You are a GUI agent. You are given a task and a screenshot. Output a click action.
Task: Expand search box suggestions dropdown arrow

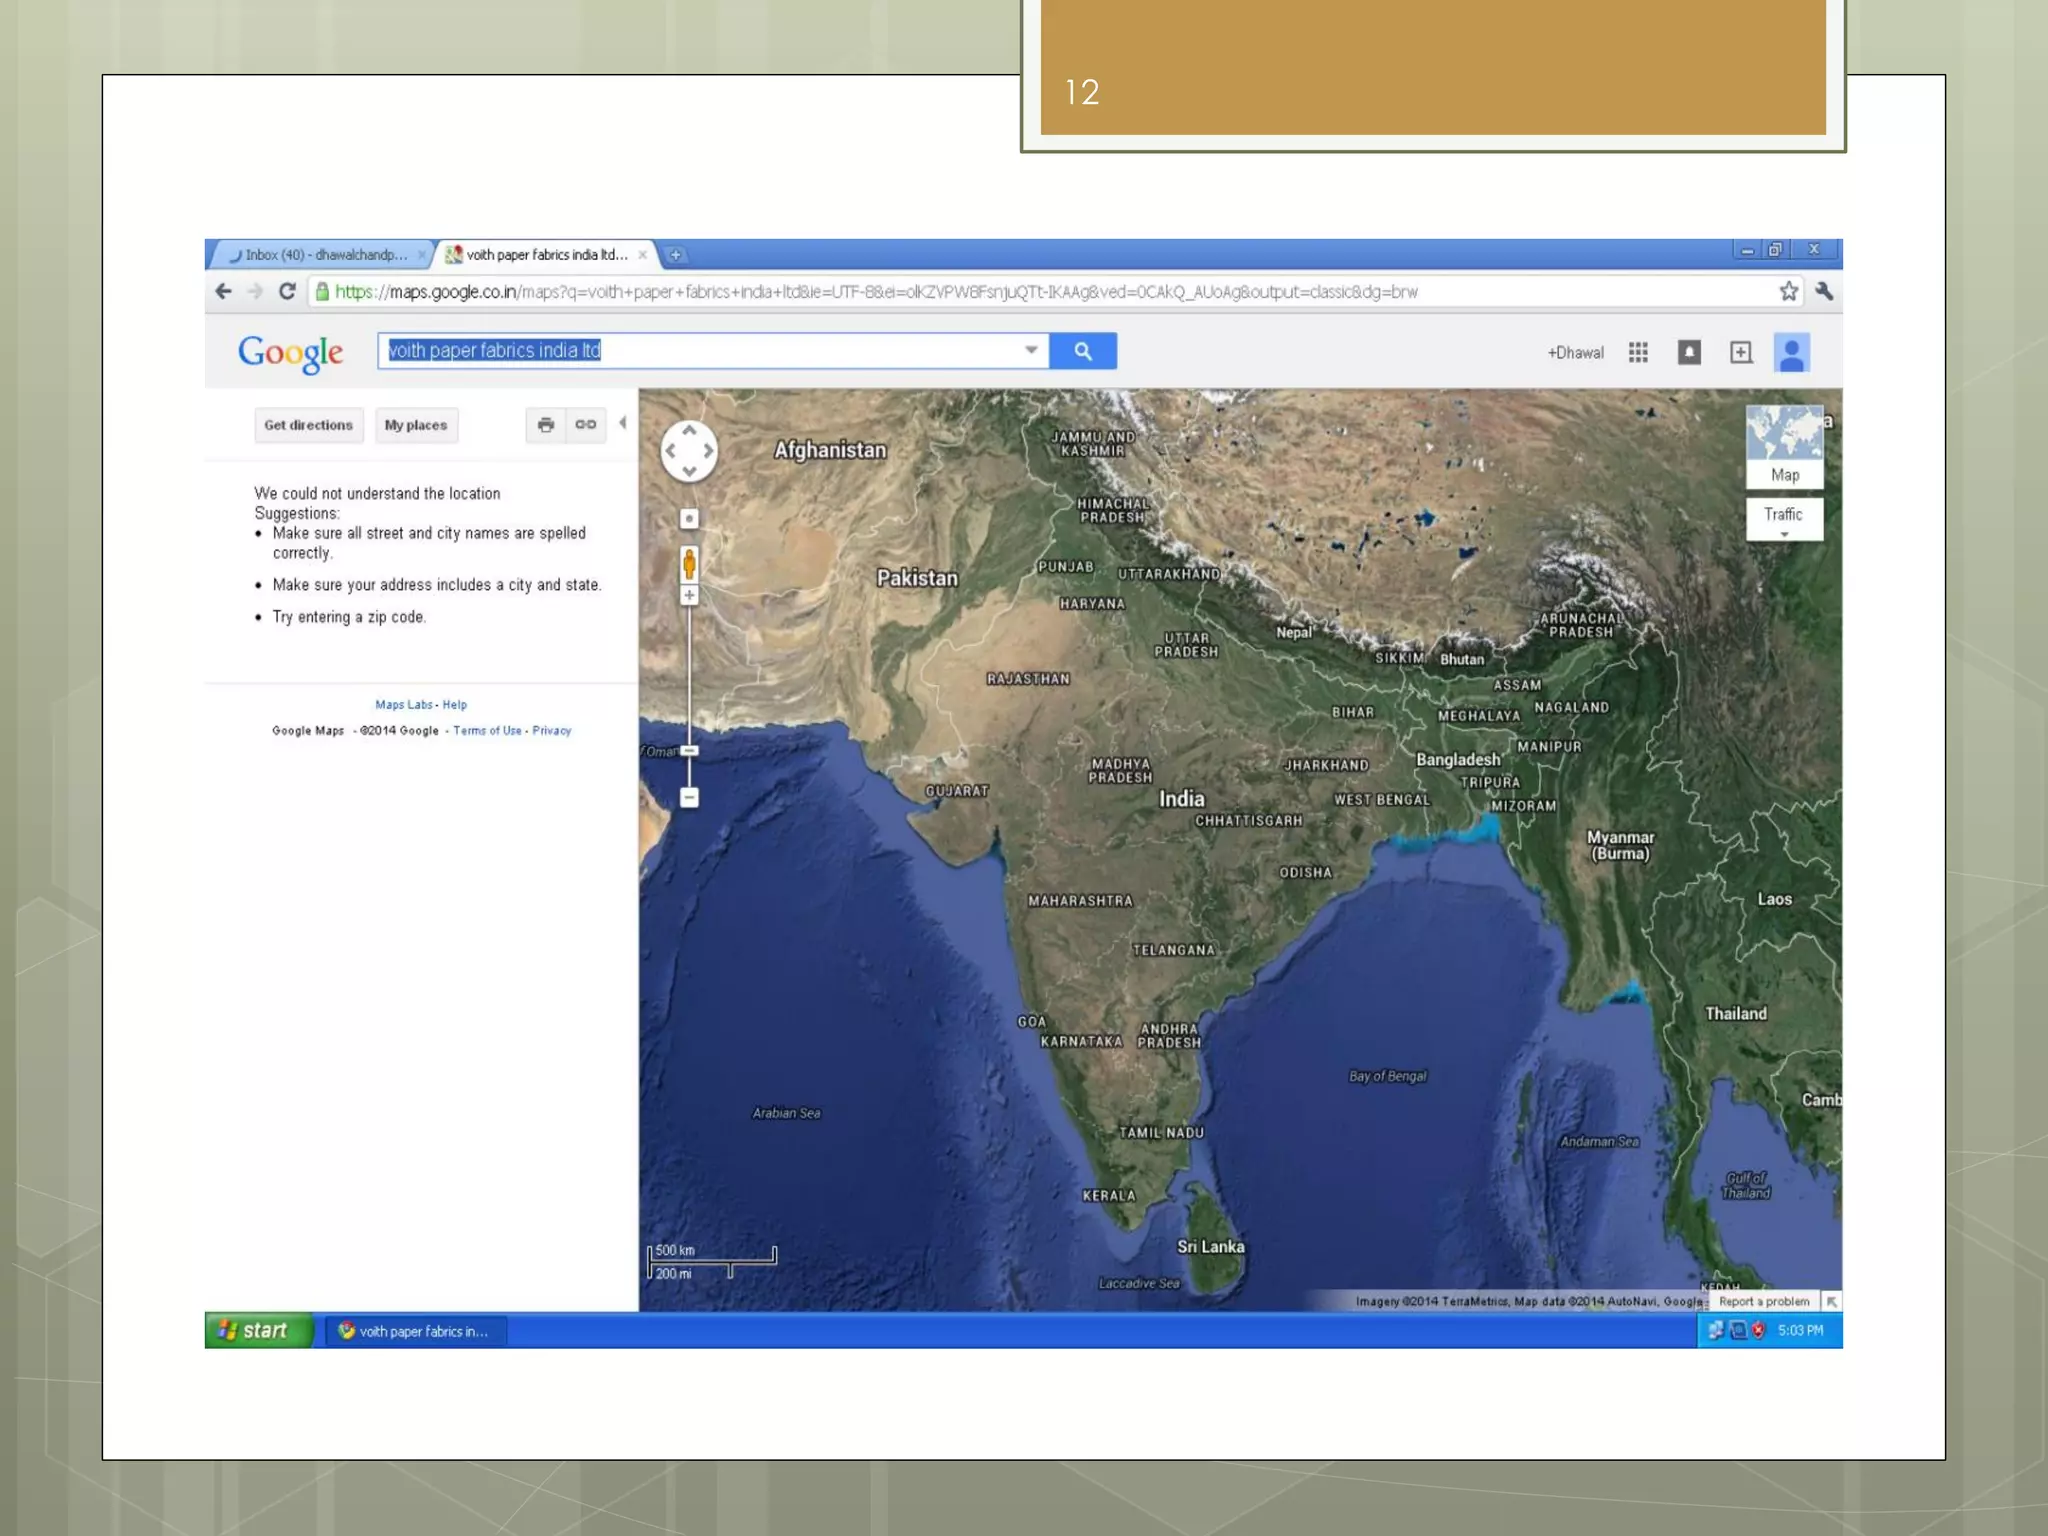coord(1031,350)
